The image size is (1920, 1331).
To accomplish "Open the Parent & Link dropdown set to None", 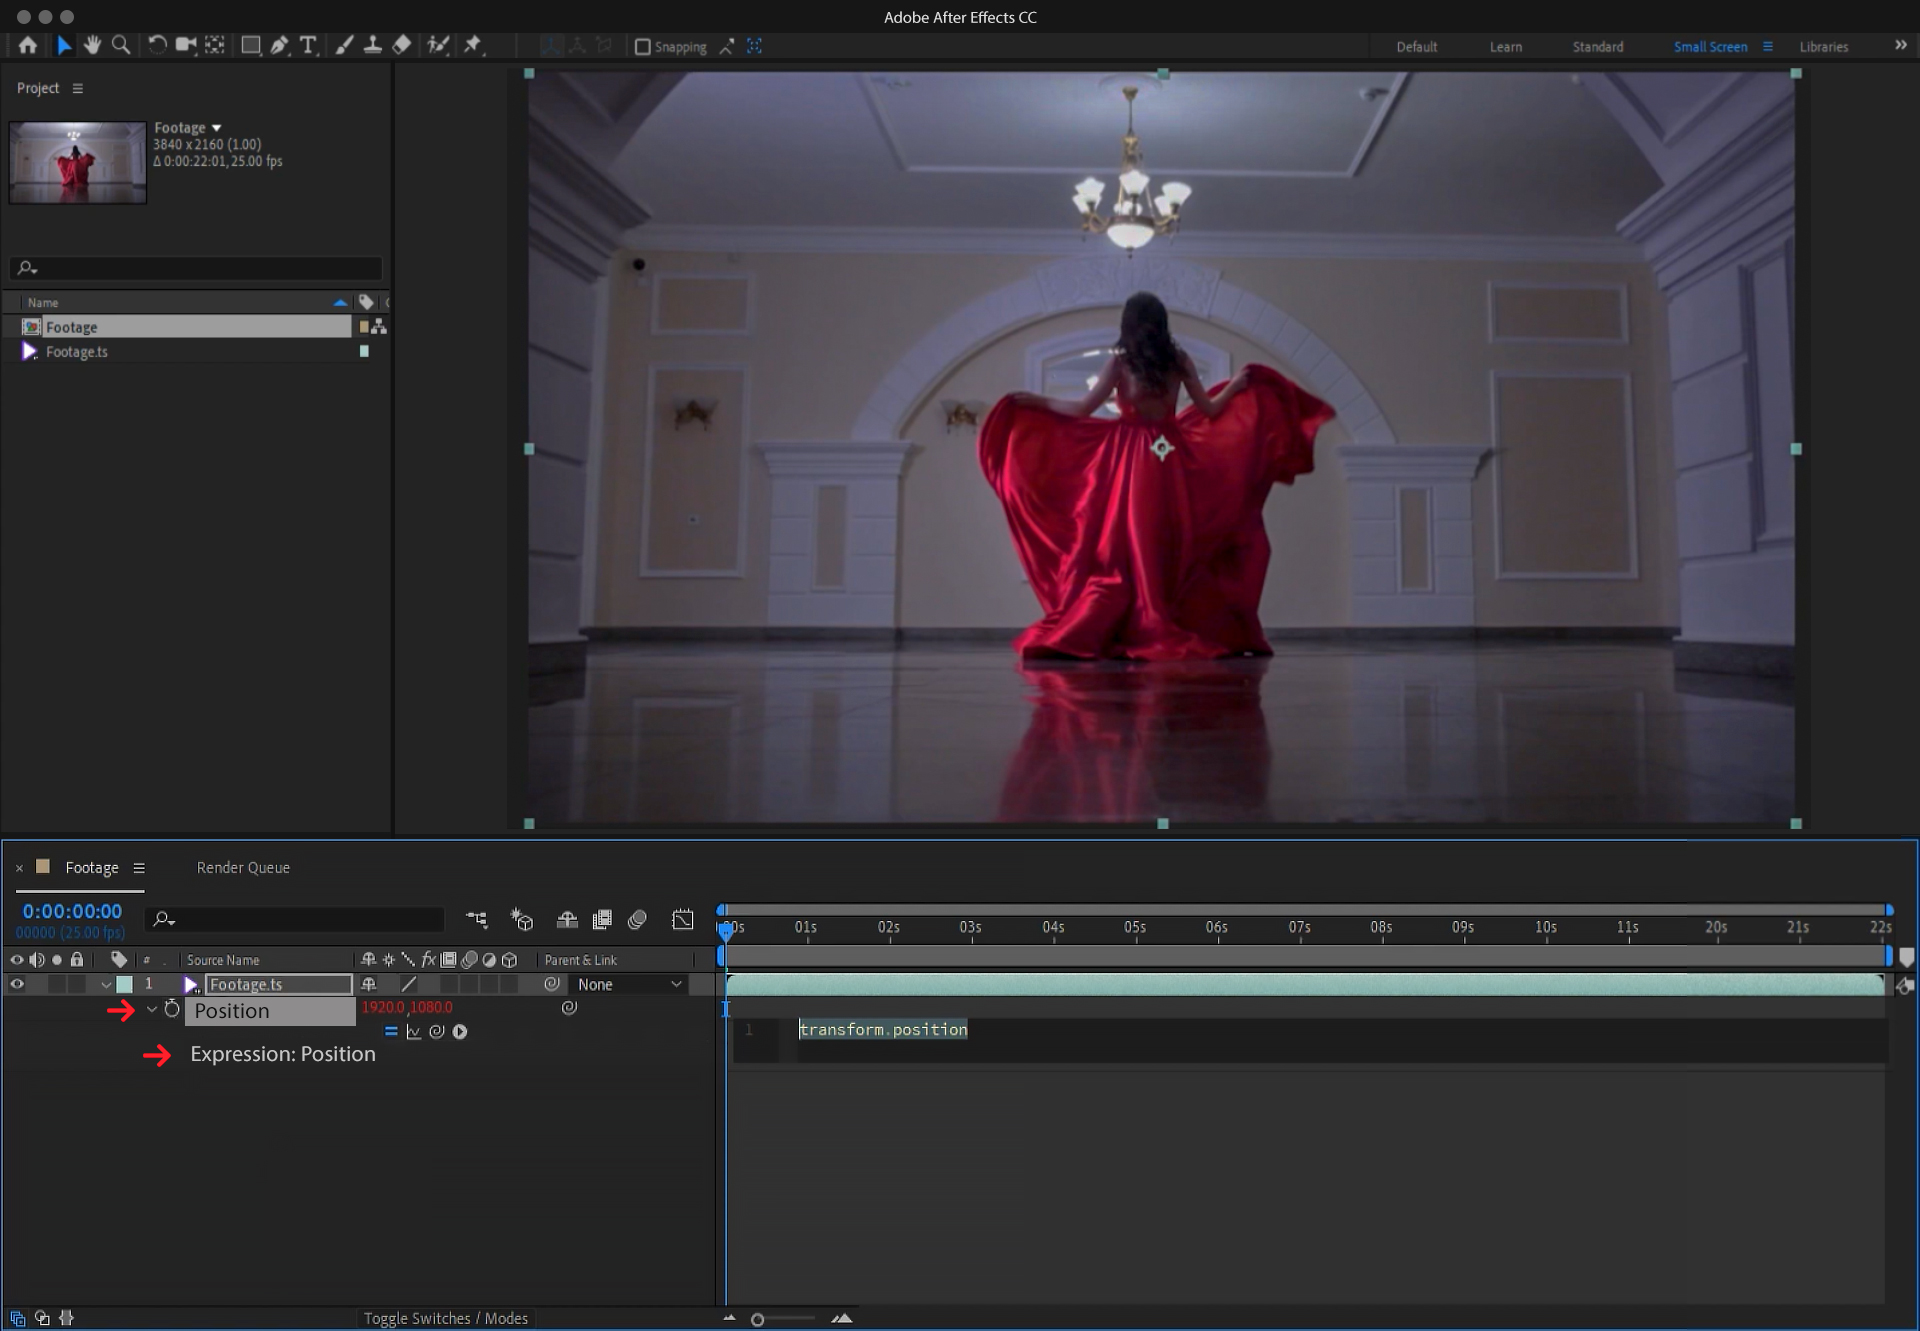I will (x=629, y=984).
